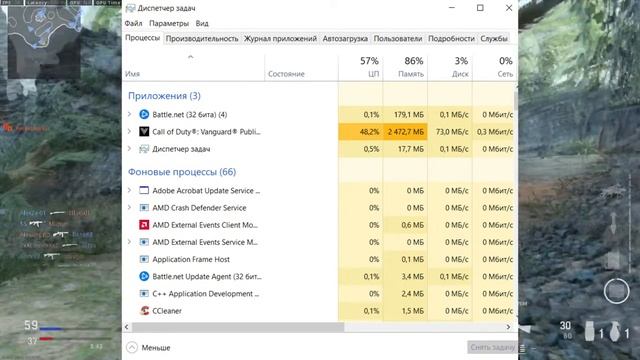
Task: Collapse the view with the Меньше button
Action: pyautogui.click(x=148, y=347)
